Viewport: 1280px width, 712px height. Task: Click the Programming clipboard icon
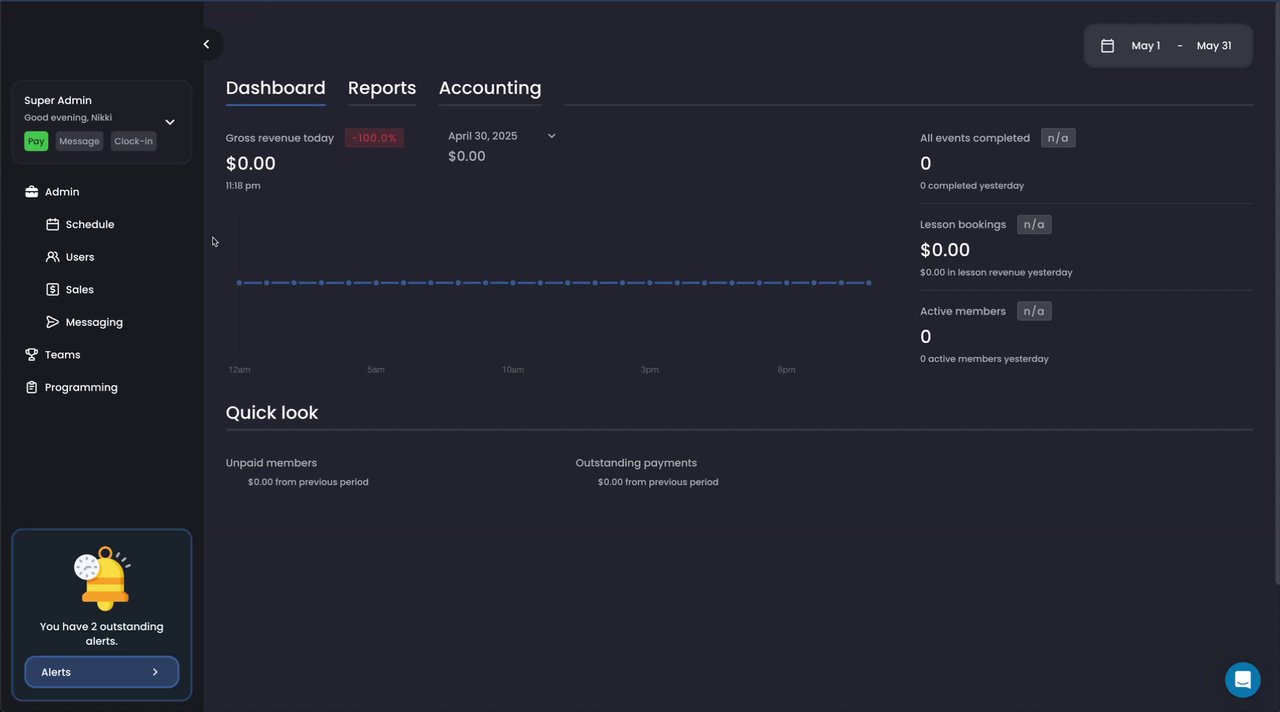click(31, 388)
